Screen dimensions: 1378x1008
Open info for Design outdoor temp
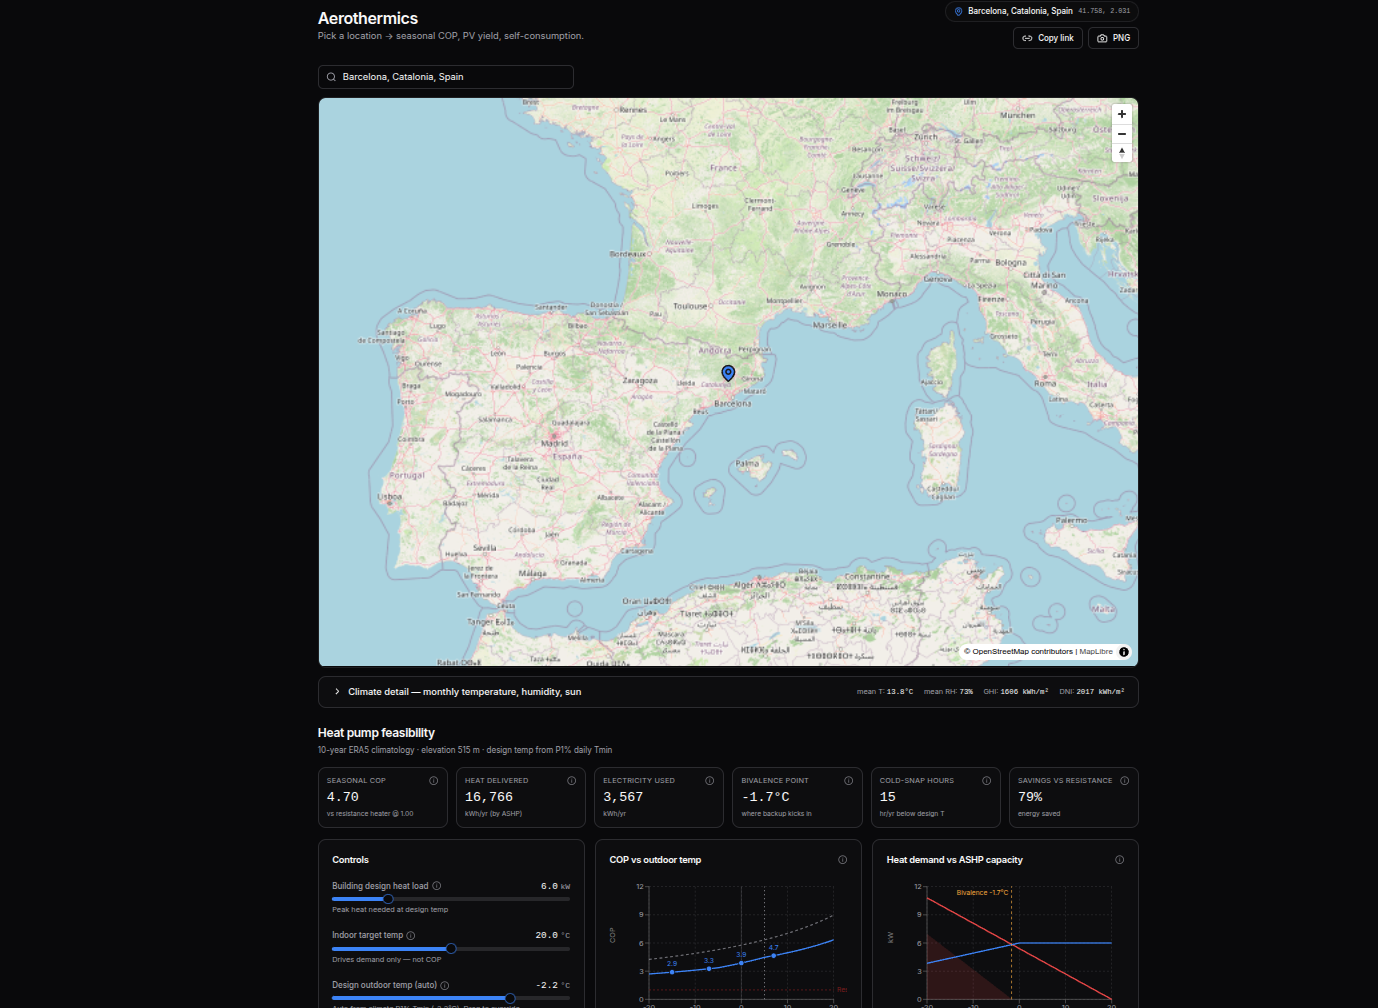click(445, 986)
